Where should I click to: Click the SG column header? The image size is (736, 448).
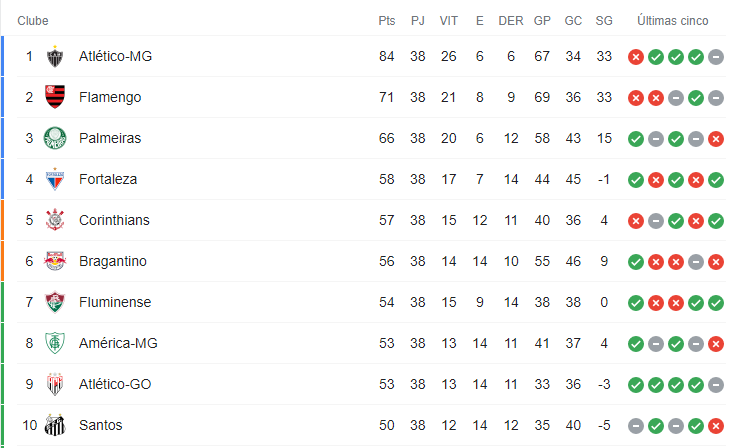coord(604,21)
